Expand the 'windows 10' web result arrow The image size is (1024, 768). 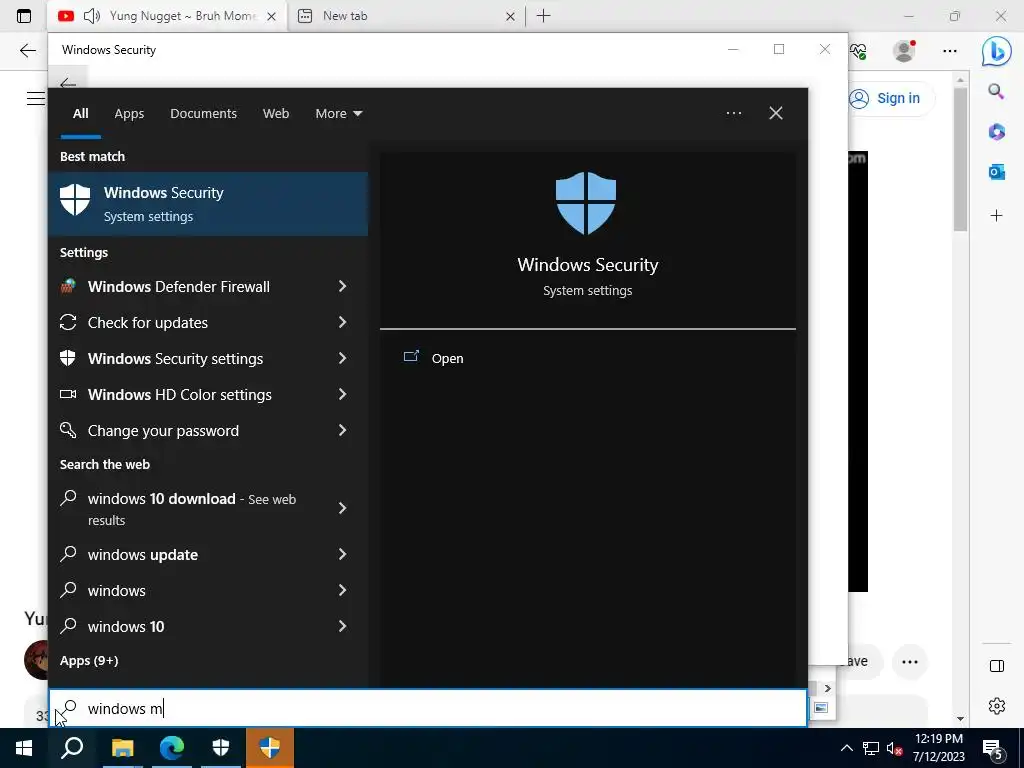coord(342,626)
